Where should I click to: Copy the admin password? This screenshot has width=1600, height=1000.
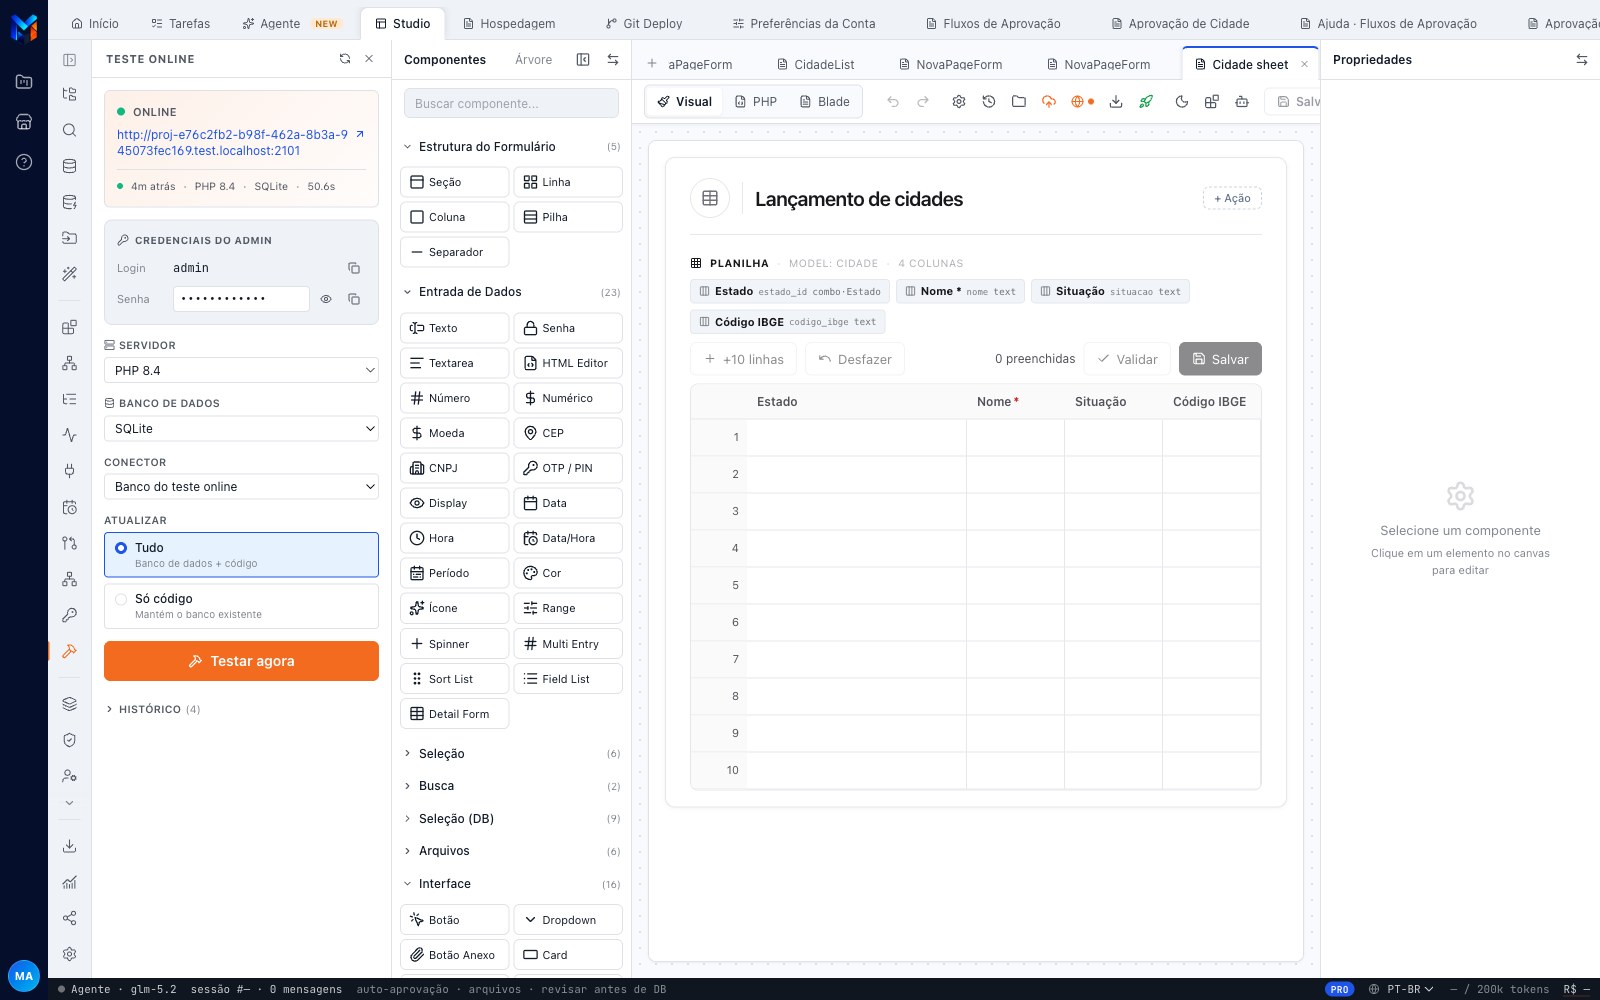(354, 299)
